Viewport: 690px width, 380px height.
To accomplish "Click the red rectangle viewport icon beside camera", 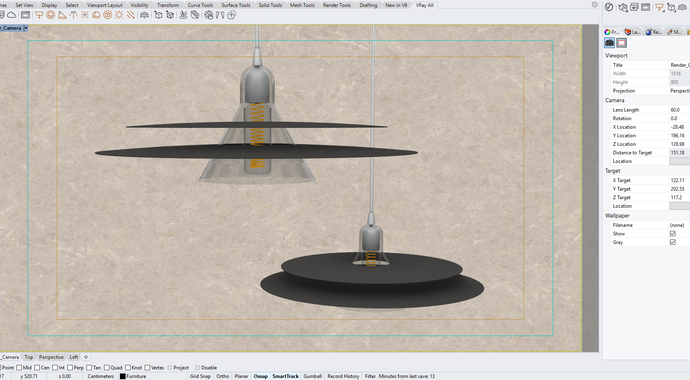I will 621,43.
